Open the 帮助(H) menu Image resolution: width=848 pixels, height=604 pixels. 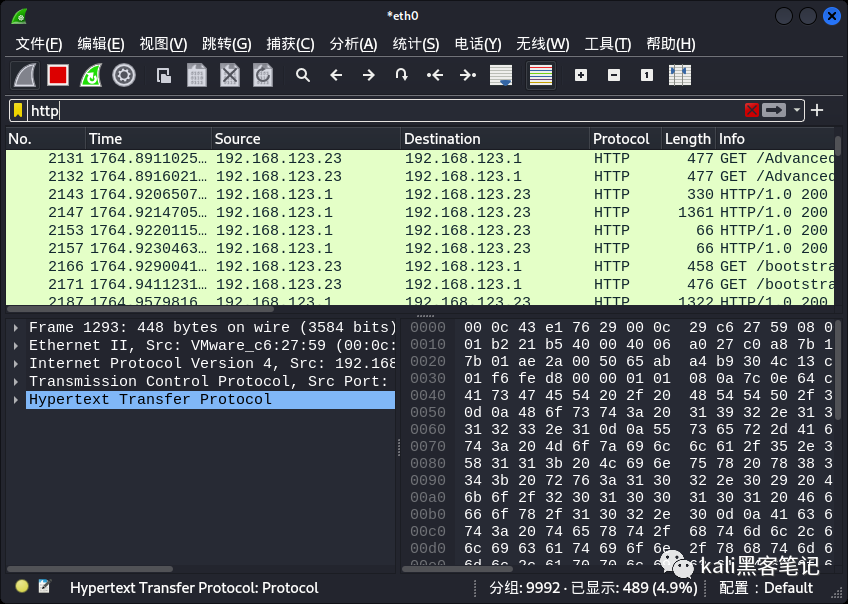[671, 44]
